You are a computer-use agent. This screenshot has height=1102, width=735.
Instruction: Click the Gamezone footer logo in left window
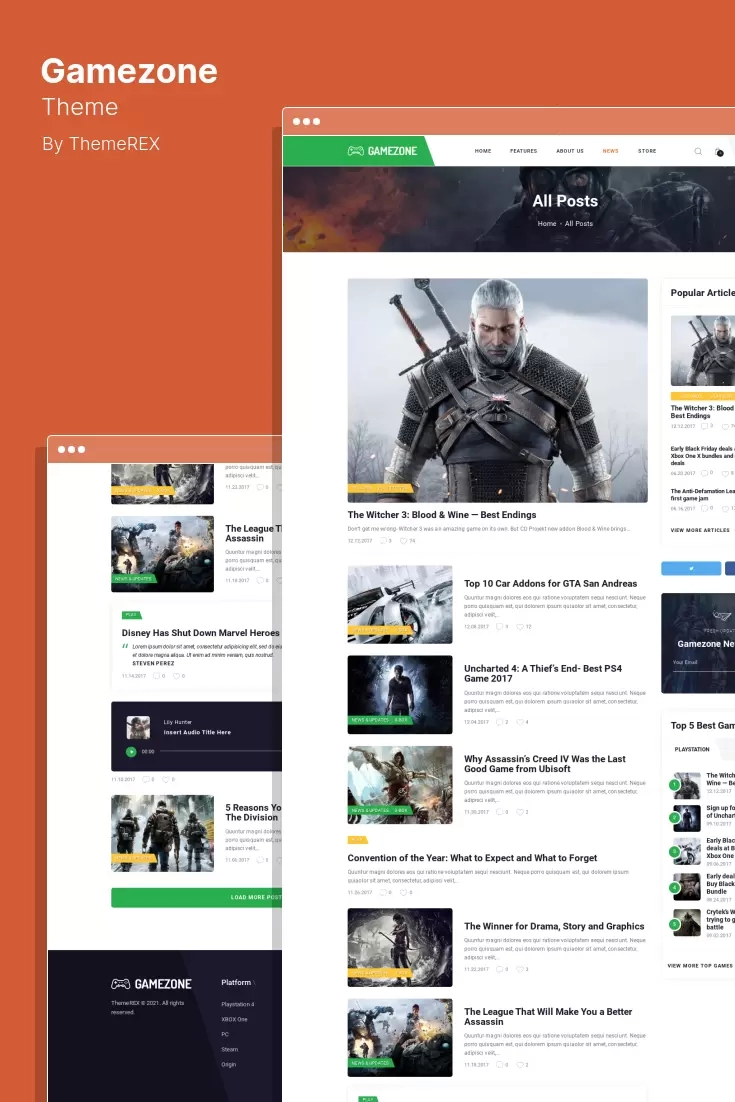[x=151, y=984]
